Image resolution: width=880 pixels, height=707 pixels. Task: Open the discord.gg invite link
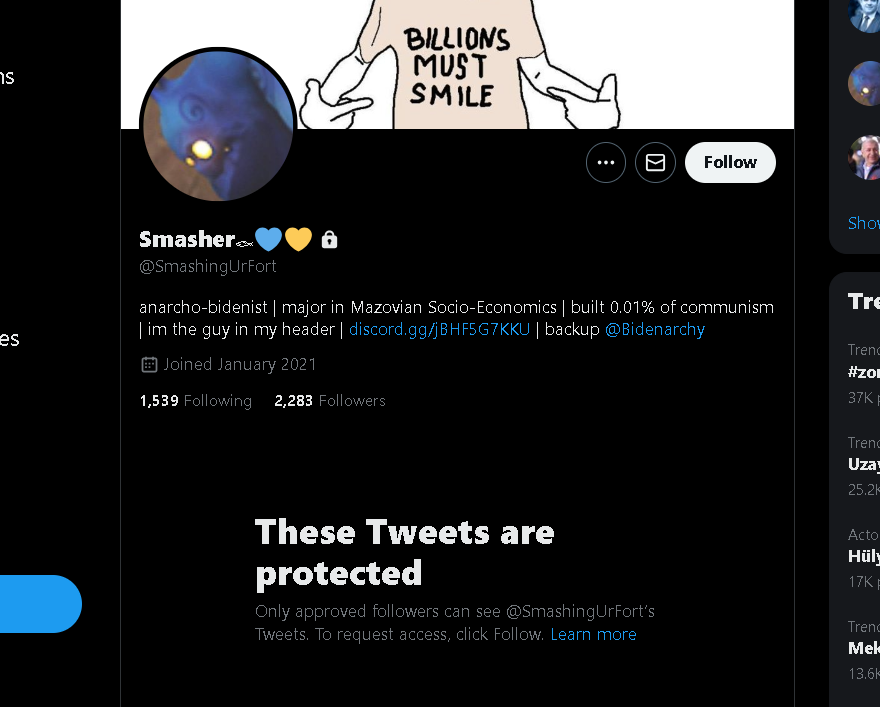pos(439,329)
